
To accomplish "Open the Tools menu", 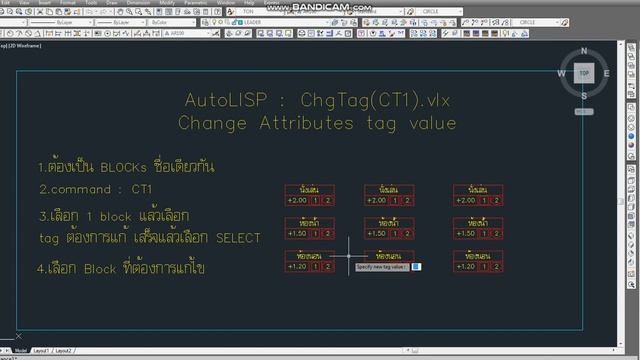I will click(91, 2).
